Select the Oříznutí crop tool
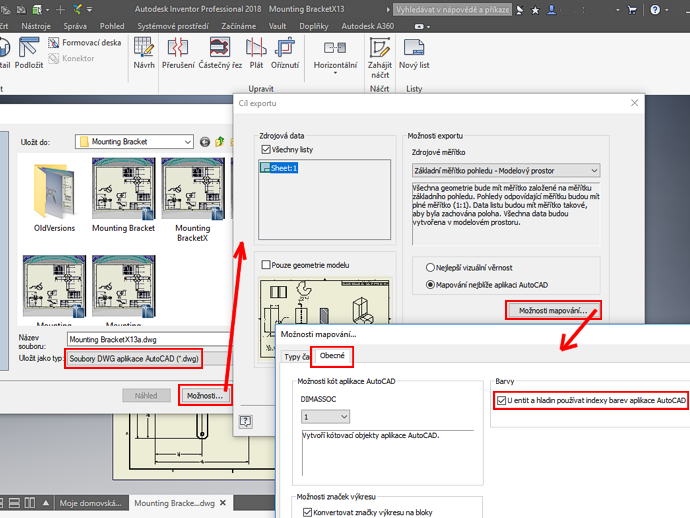This screenshot has width=690, height=518. tap(285, 53)
